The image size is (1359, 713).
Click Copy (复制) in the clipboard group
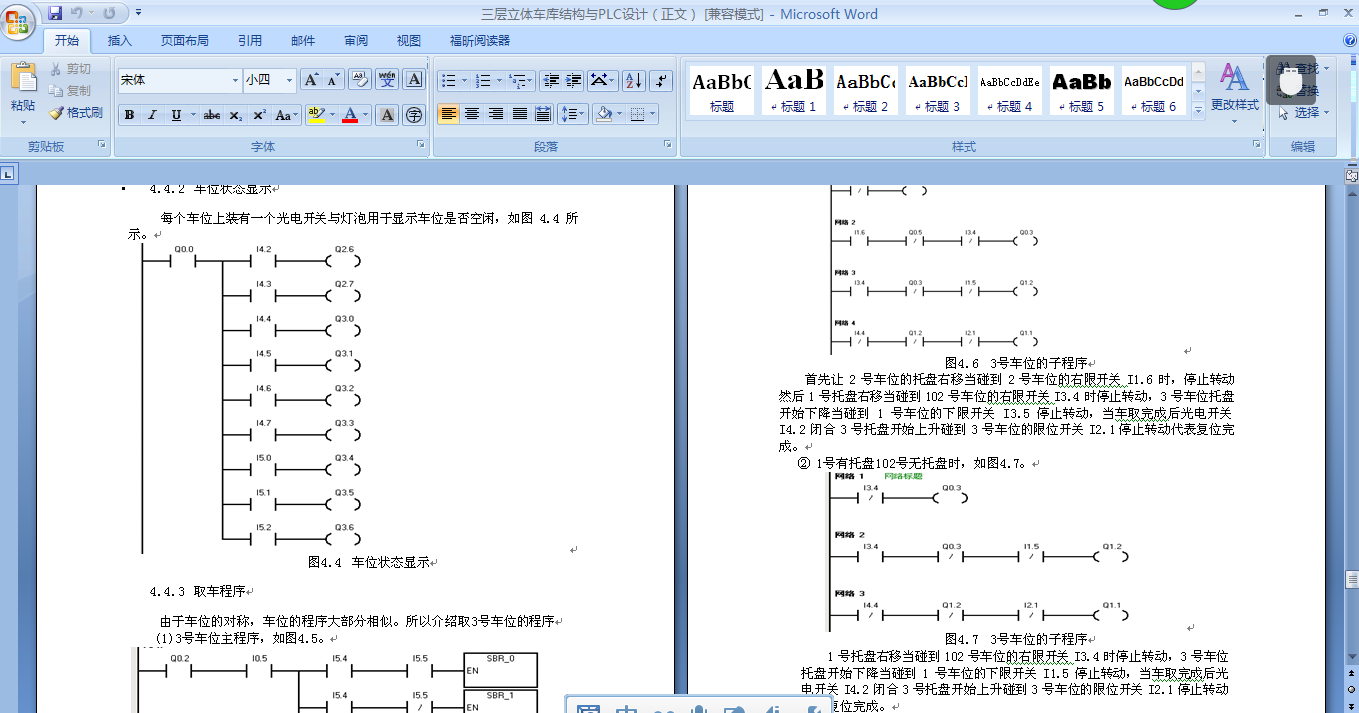coord(70,90)
